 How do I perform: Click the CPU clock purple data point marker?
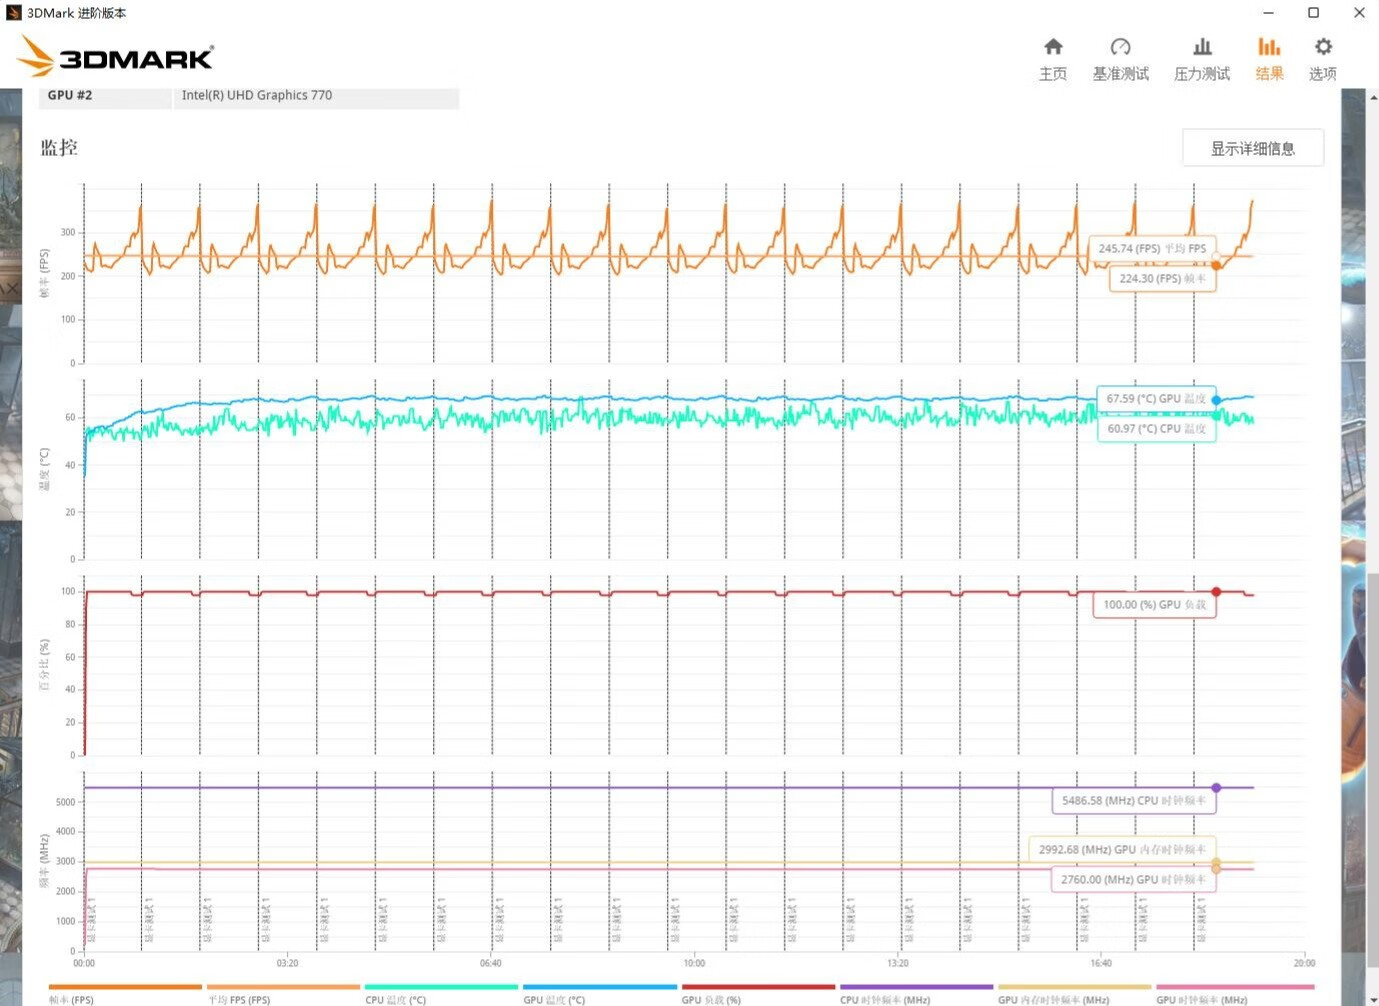tap(1216, 788)
